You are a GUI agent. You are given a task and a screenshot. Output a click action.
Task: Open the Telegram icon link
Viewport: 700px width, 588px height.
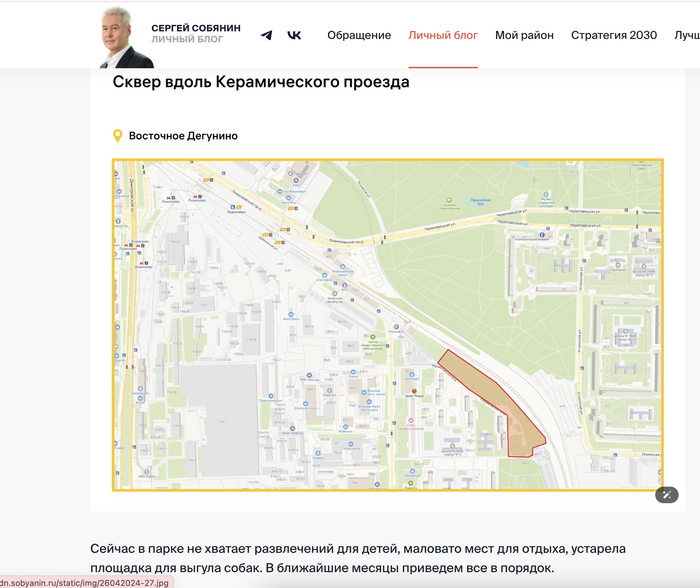[x=267, y=35]
